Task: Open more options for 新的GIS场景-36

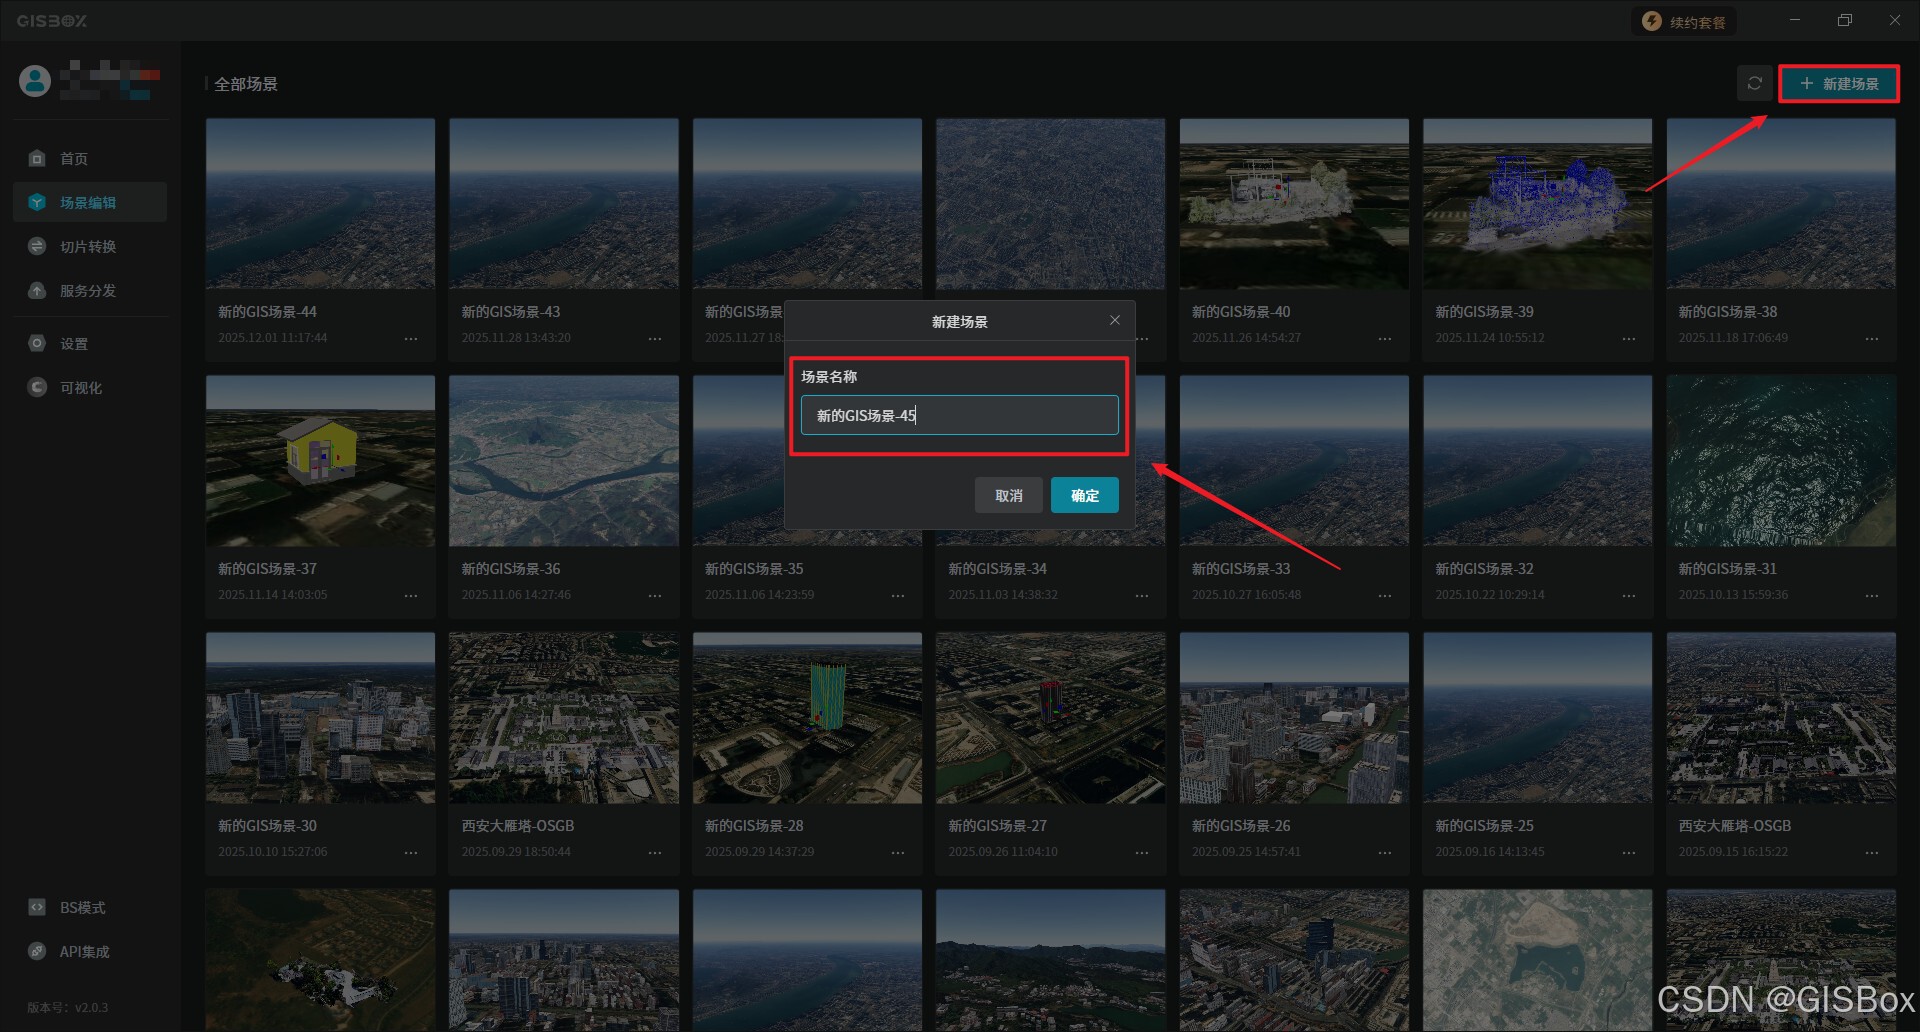Action: click(655, 596)
